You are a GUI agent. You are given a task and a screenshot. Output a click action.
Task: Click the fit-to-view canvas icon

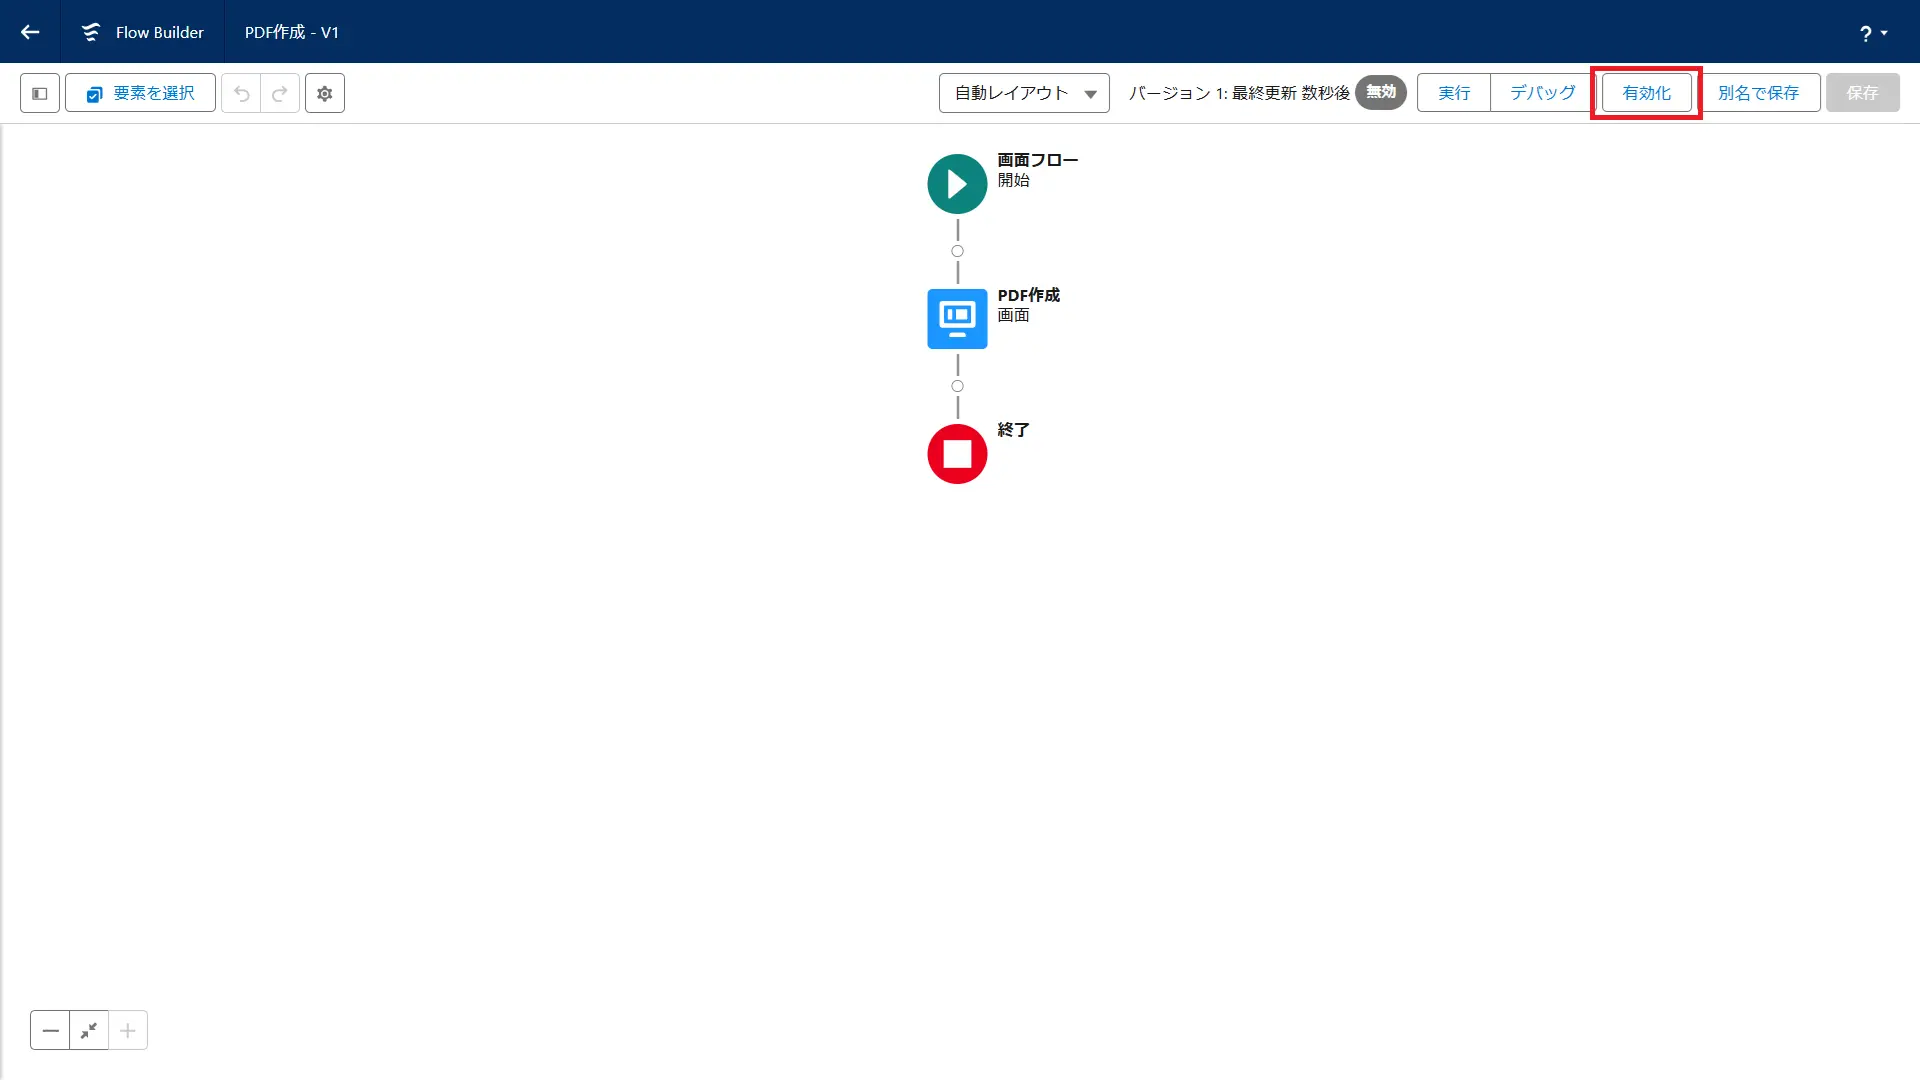pos(89,1030)
